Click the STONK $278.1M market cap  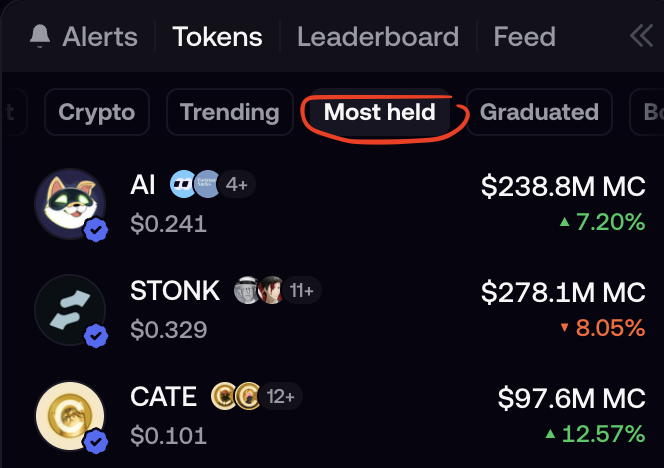[563, 292]
